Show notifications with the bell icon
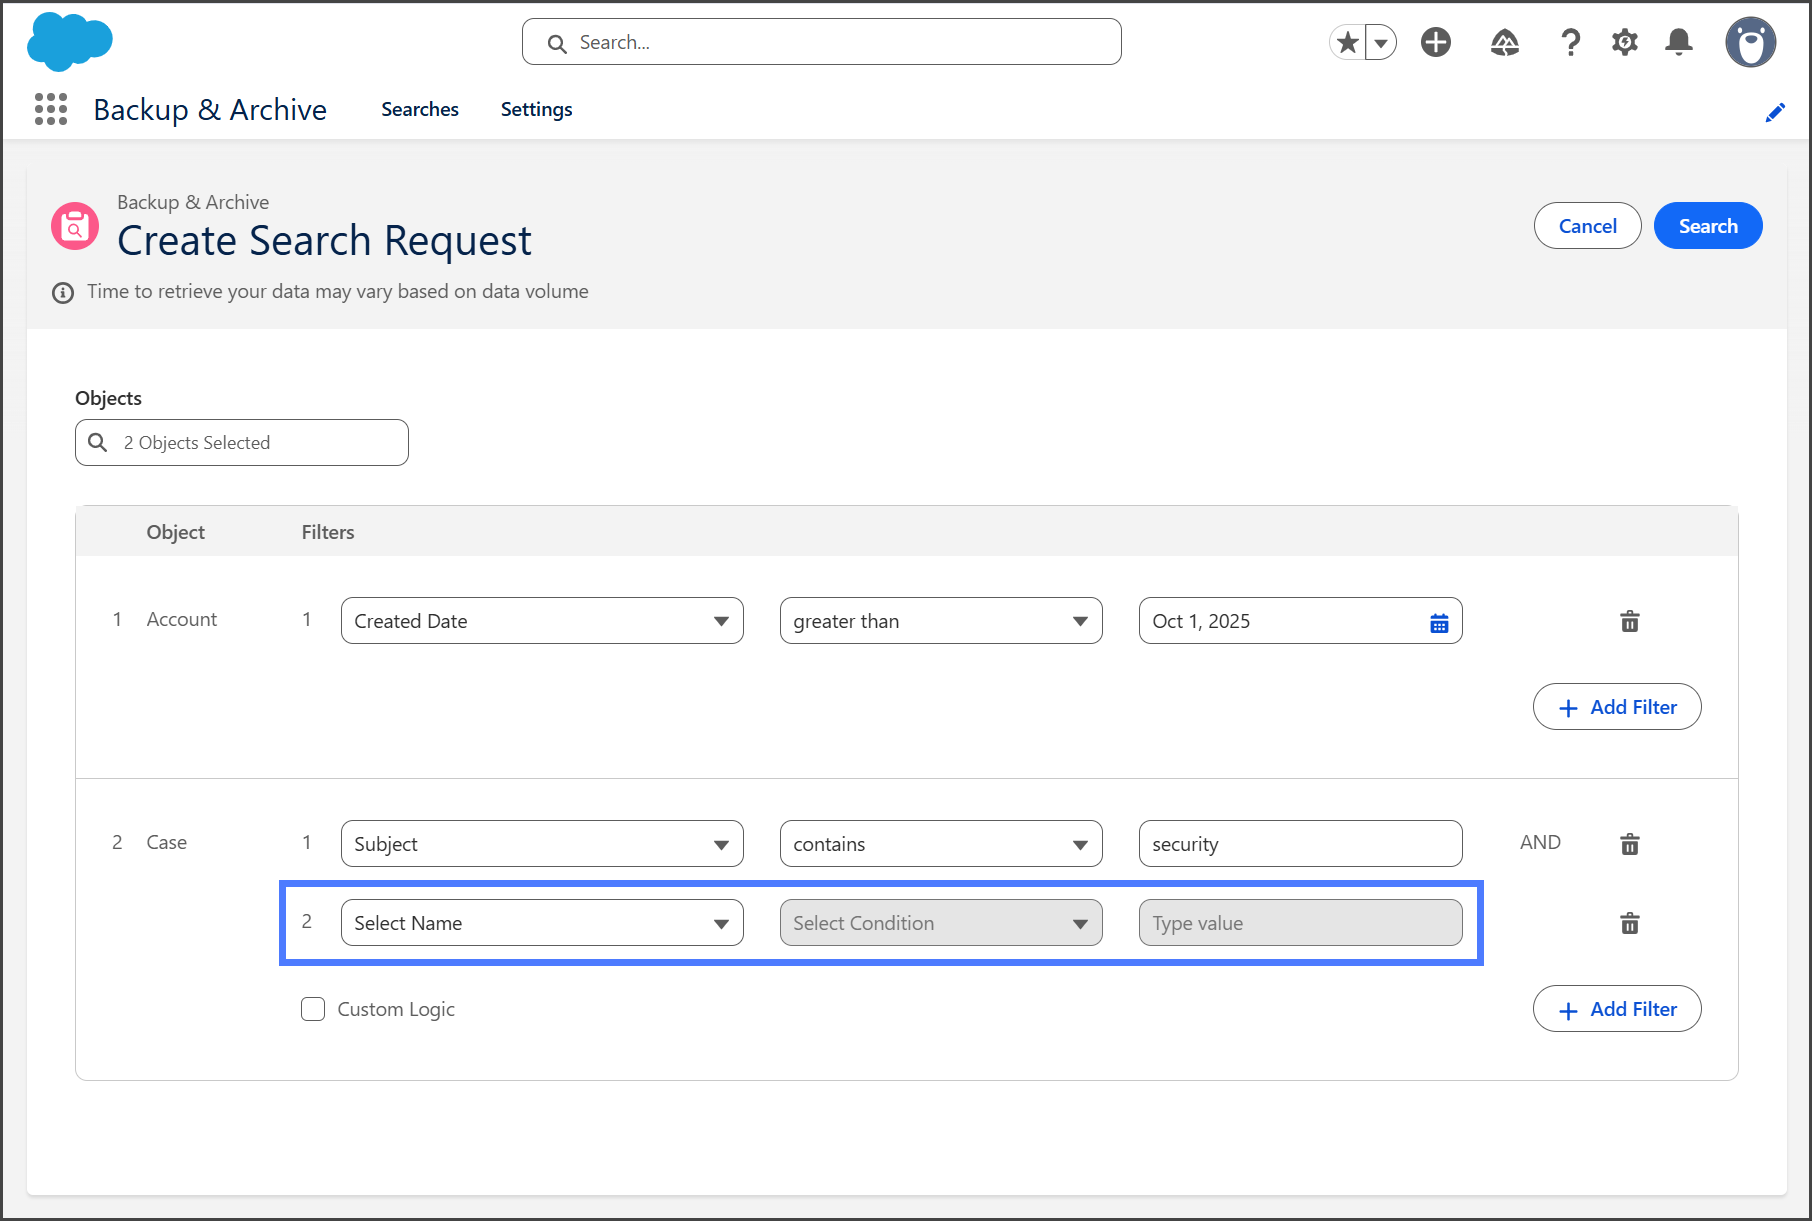This screenshot has height=1221, width=1812. tap(1679, 42)
